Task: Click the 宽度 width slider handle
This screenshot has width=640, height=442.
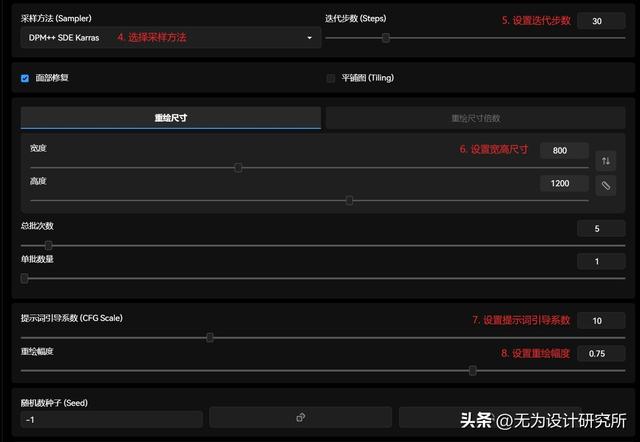Action: point(238,167)
